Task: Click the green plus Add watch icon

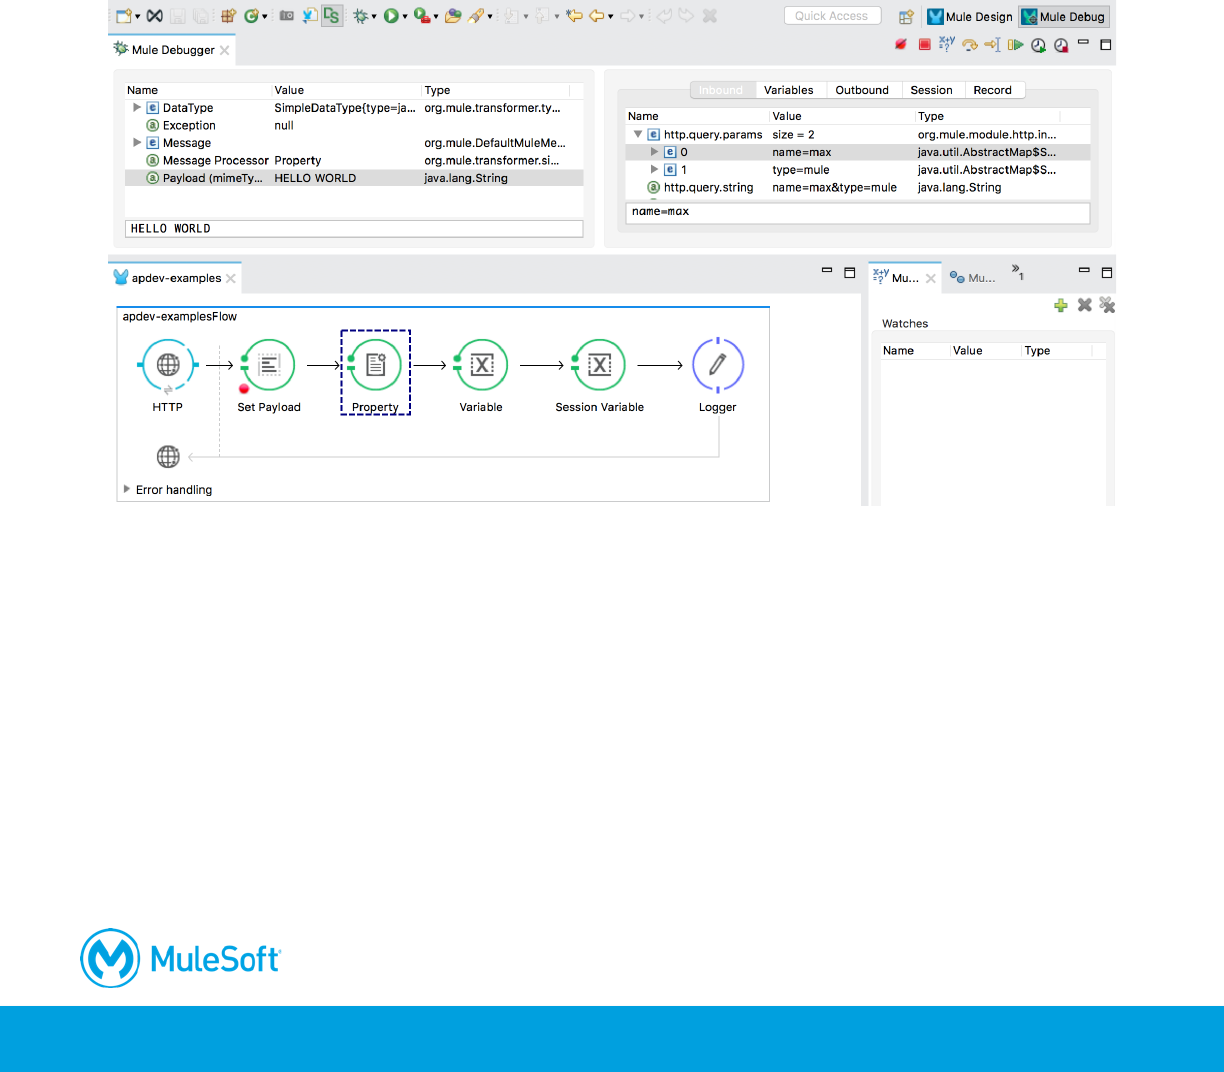Action: click(x=1061, y=305)
